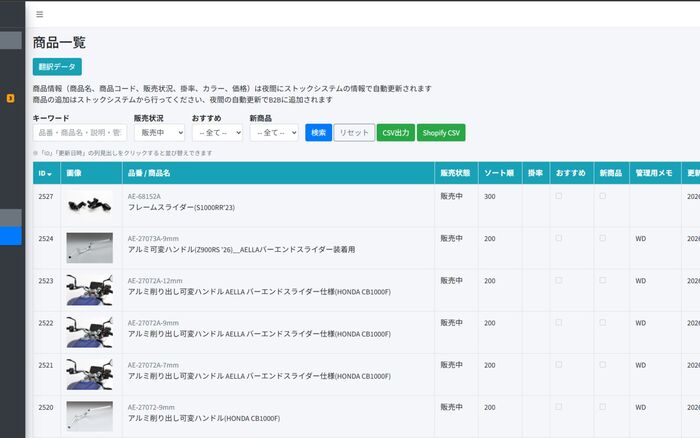This screenshot has height=438, width=700.
Task: Click the リセット button
Action: pos(354,133)
